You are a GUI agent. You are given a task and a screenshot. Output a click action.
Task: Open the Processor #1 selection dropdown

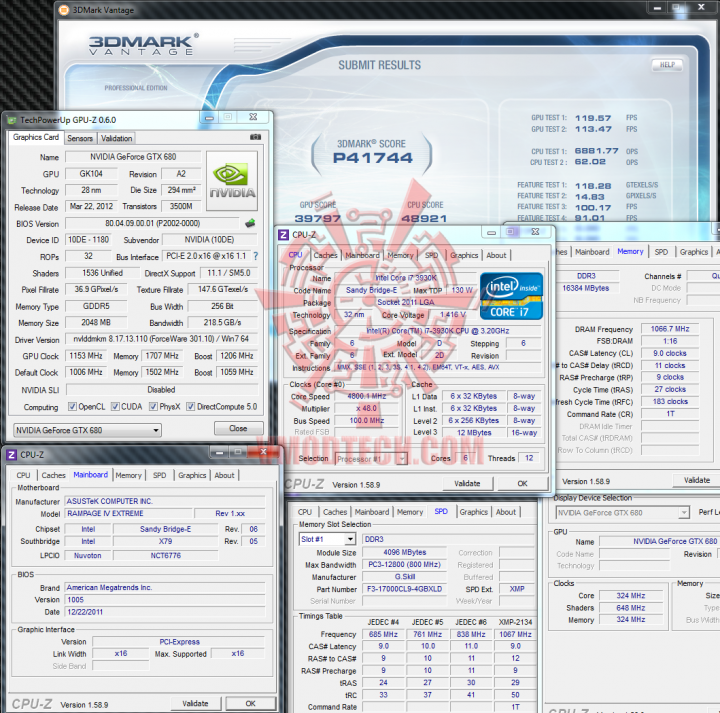coord(371,459)
